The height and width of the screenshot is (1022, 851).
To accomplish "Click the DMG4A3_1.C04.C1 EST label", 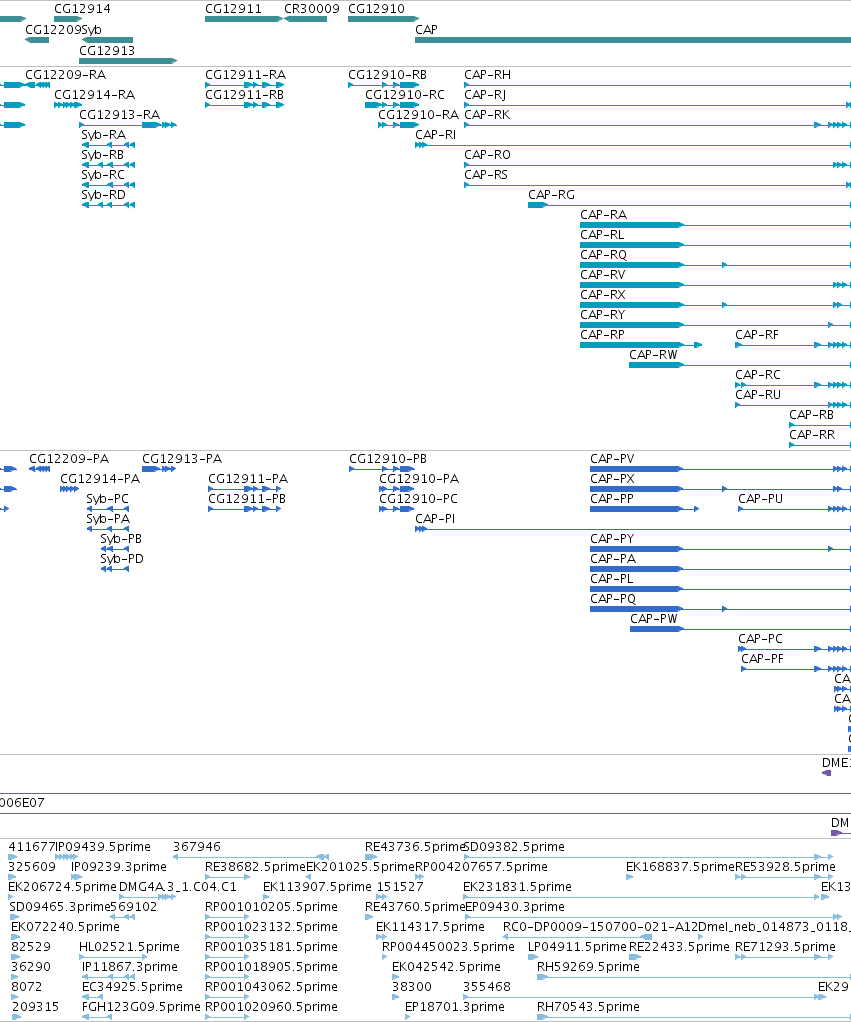I will pyautogui.click(x=177, y=886).
